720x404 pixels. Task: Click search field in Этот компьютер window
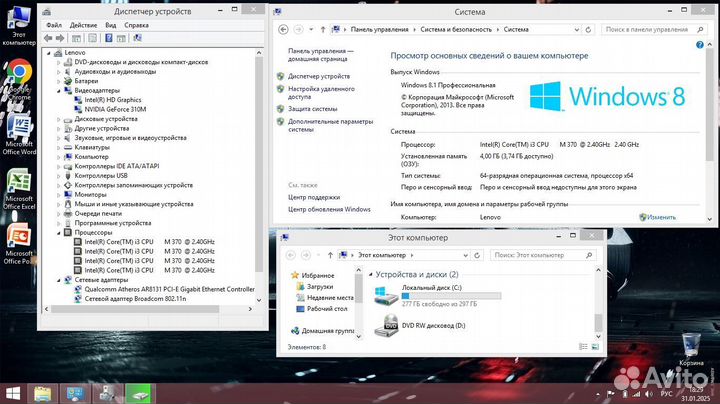pyautogui.click(x=543, y=255)
